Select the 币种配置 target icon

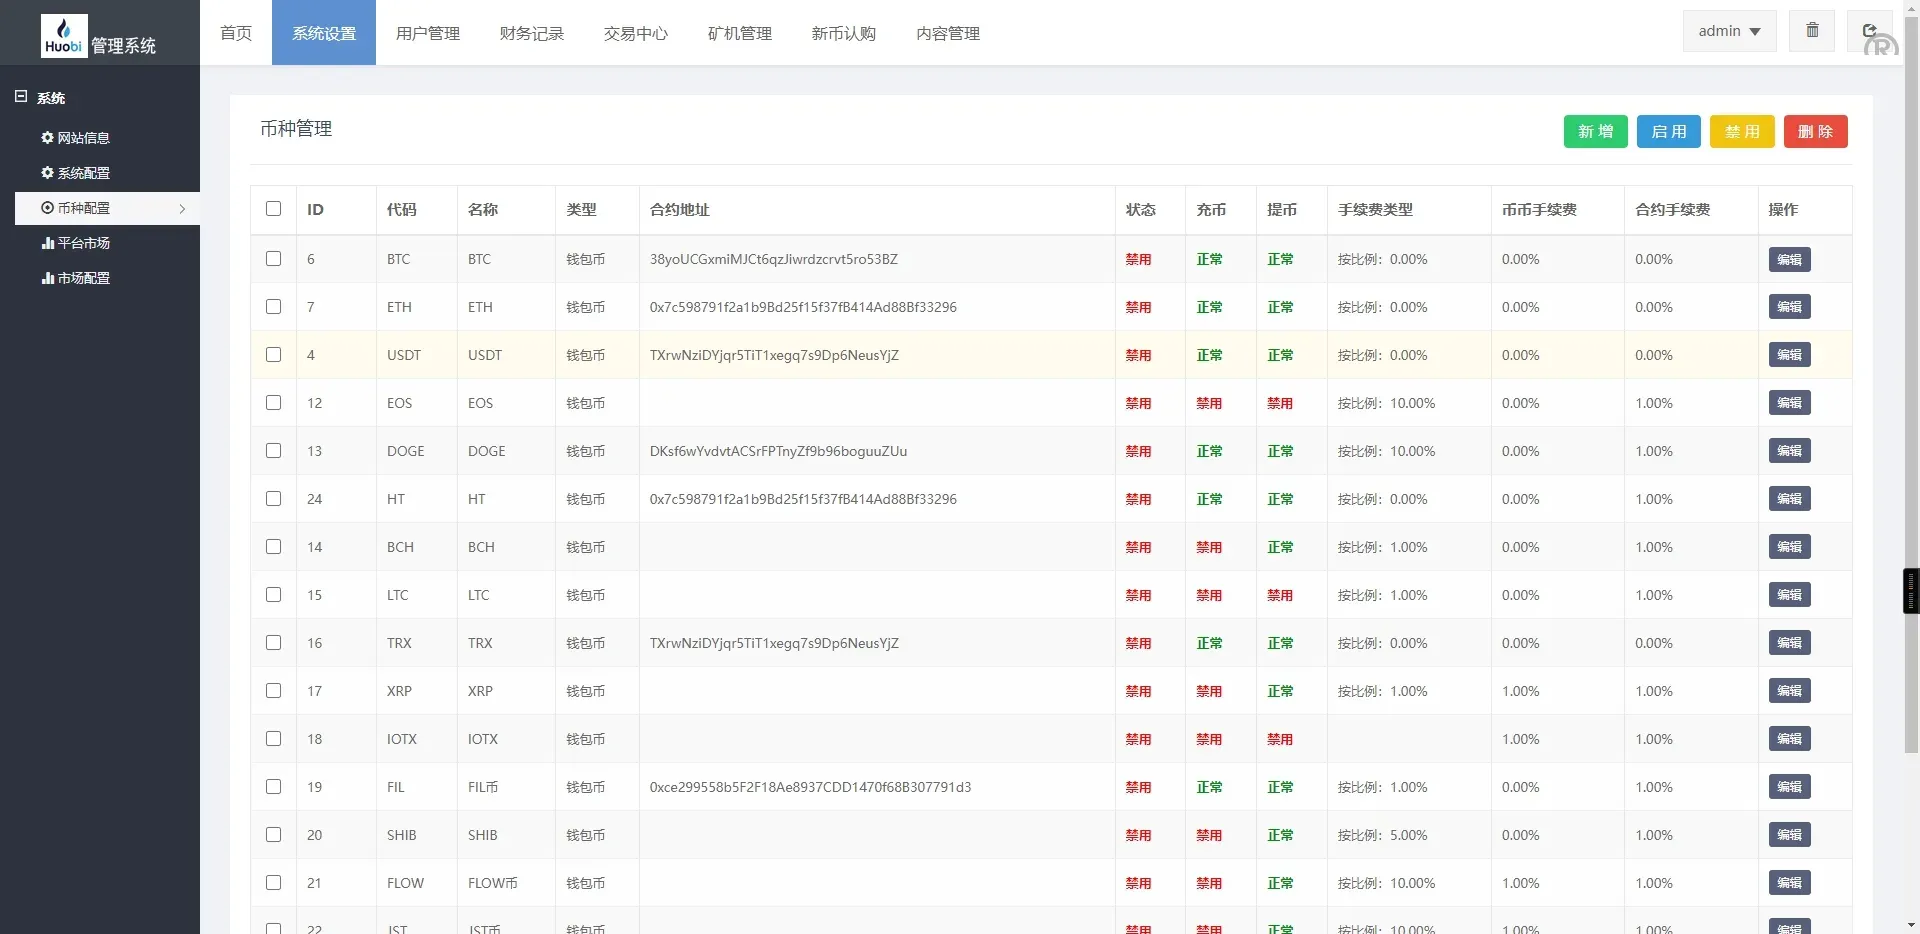(x=45, y=208)
